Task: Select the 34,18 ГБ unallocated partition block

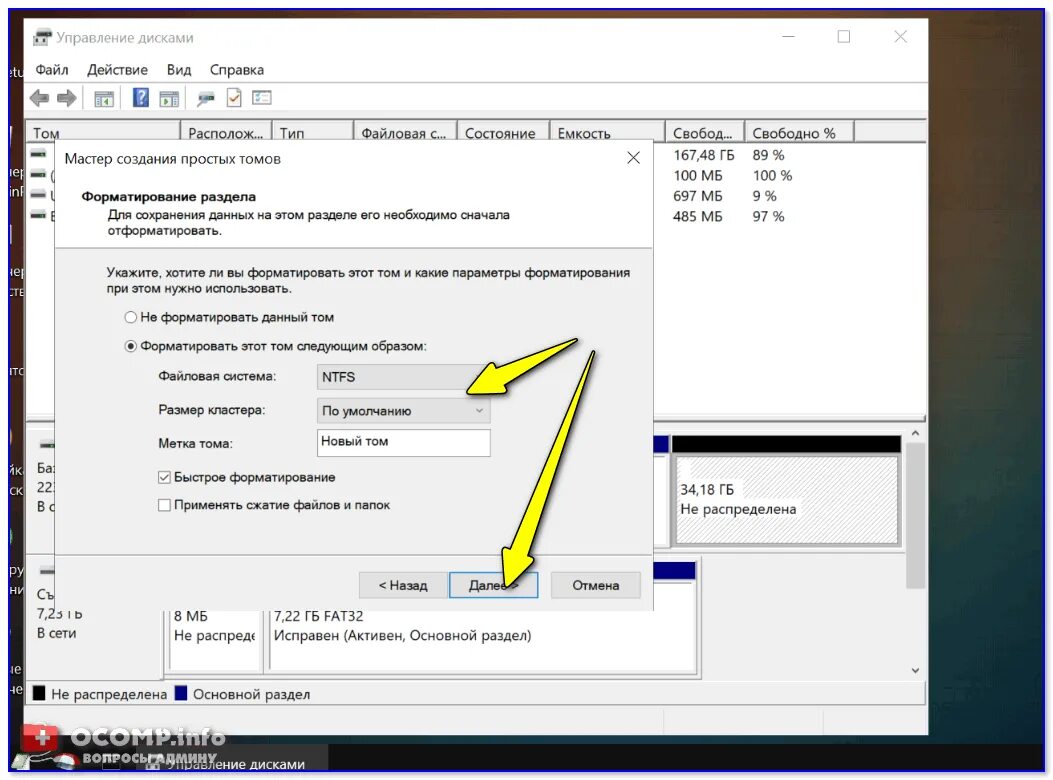Action: click(x=786, y=499)
